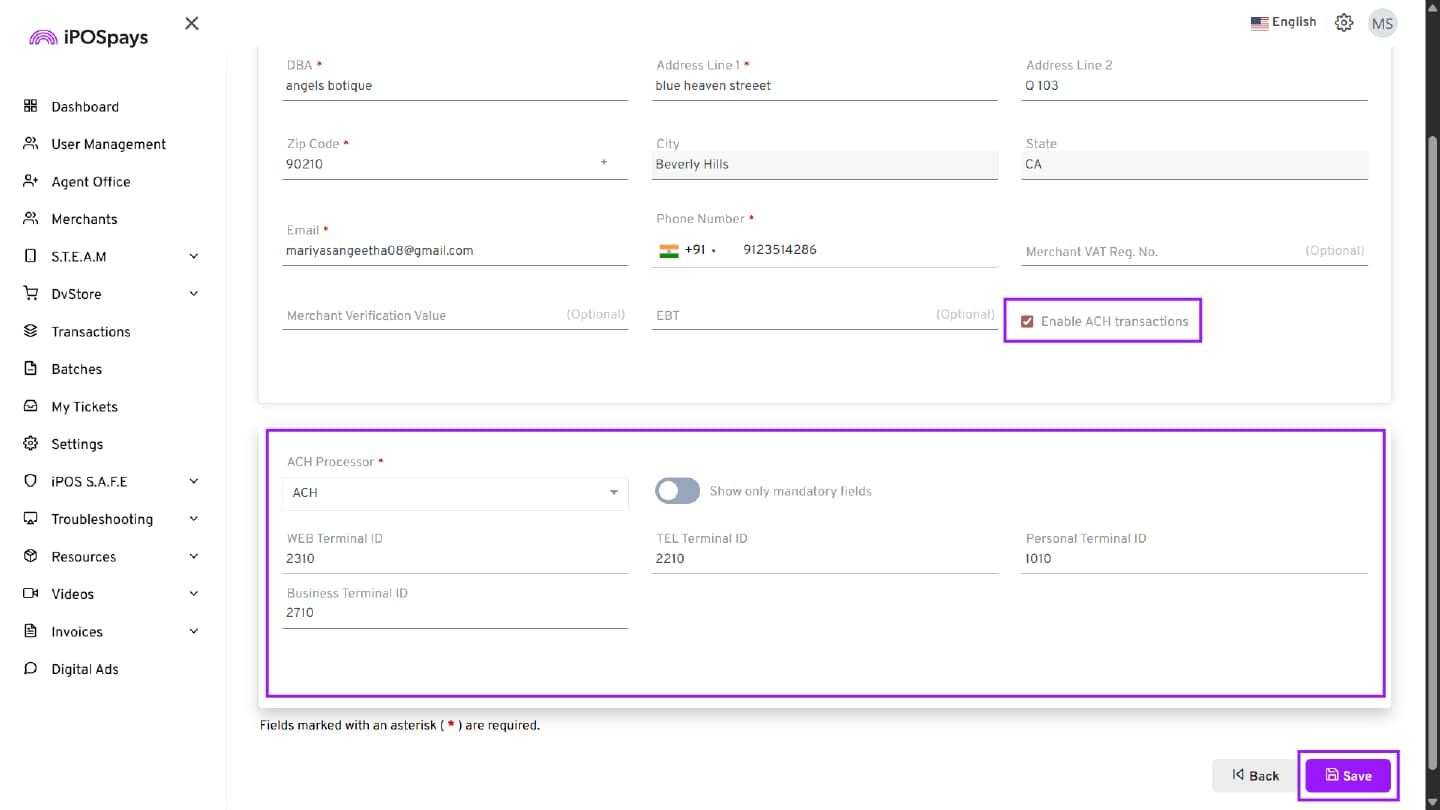This screenshot has height=810, width=1440.
Task: Expand the S.T.E.A.M sidebar menu
Action: (x=194, y=256)
